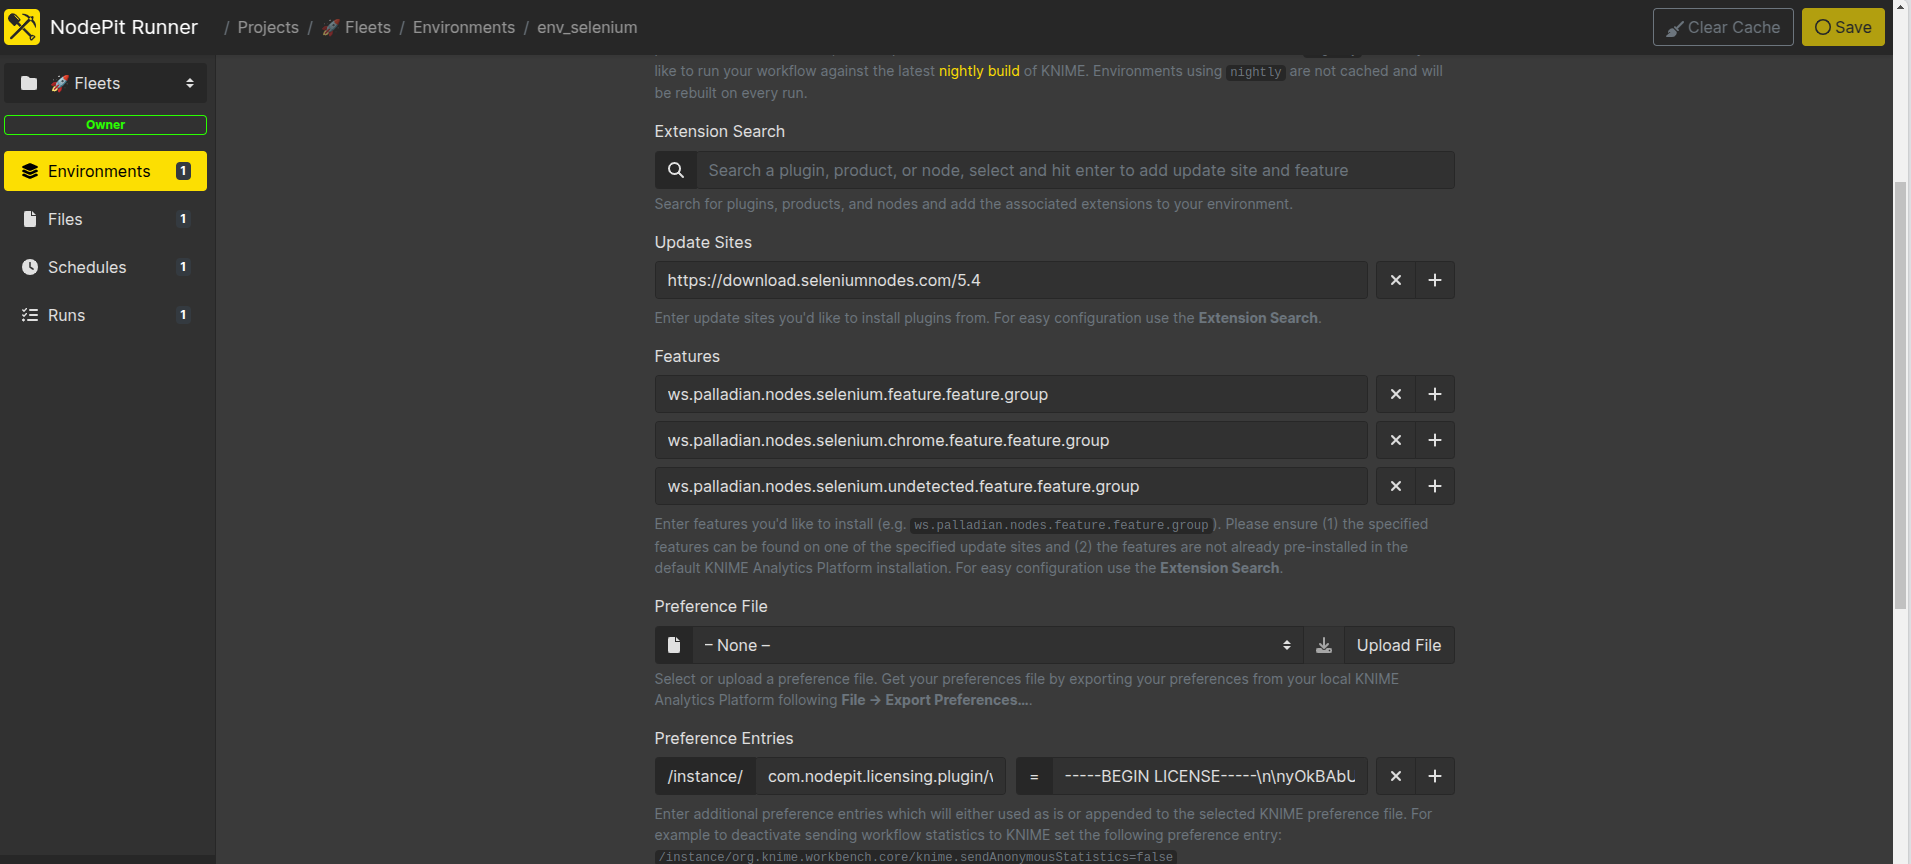Viewport: 1911px width, 864px height.
Task: Save the environment configuration
Action: (x=1843, y=27)
